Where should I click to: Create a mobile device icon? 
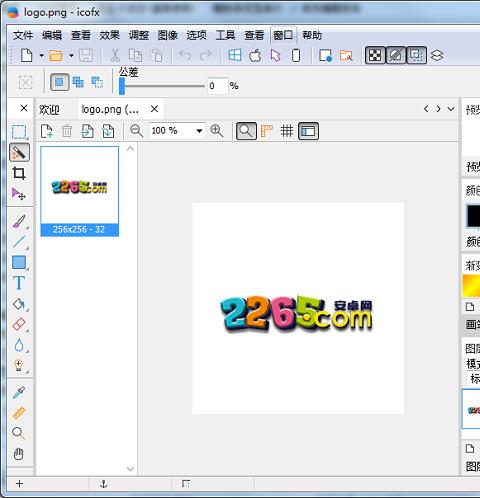tap(296, 55)
